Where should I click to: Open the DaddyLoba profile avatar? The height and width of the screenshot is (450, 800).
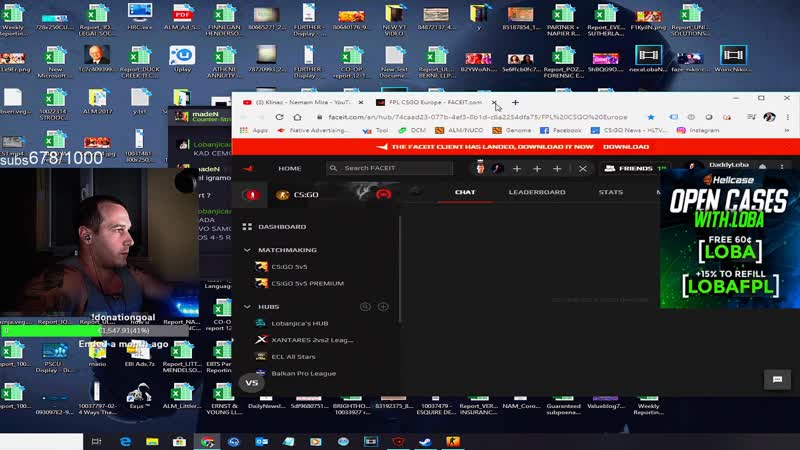pyautogui.click(x=693, y=166)
